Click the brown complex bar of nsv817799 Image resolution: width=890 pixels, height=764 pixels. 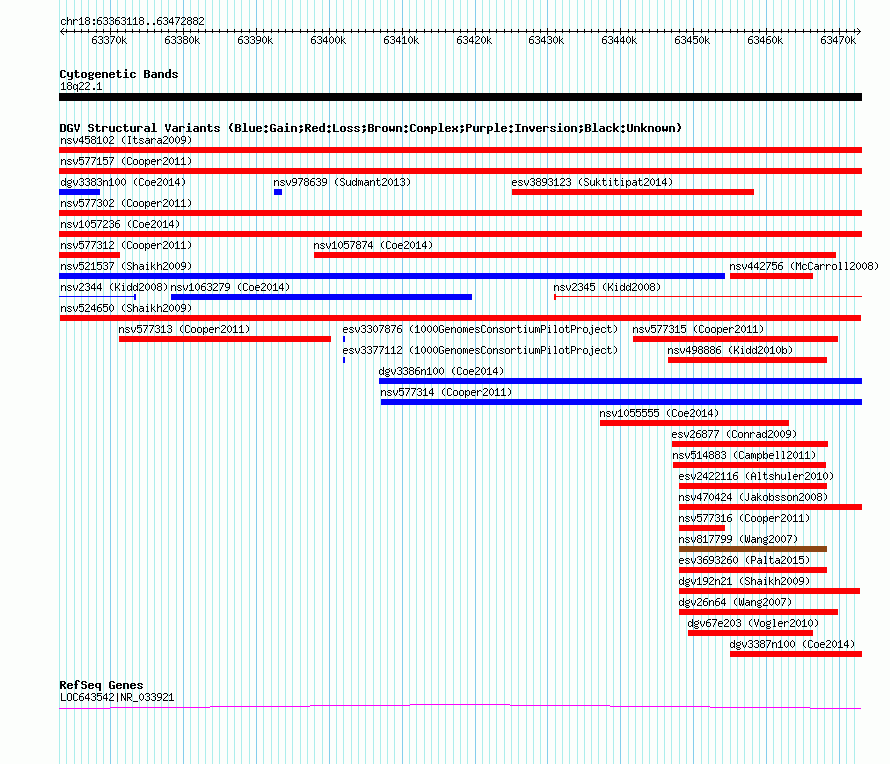[753, 549]
